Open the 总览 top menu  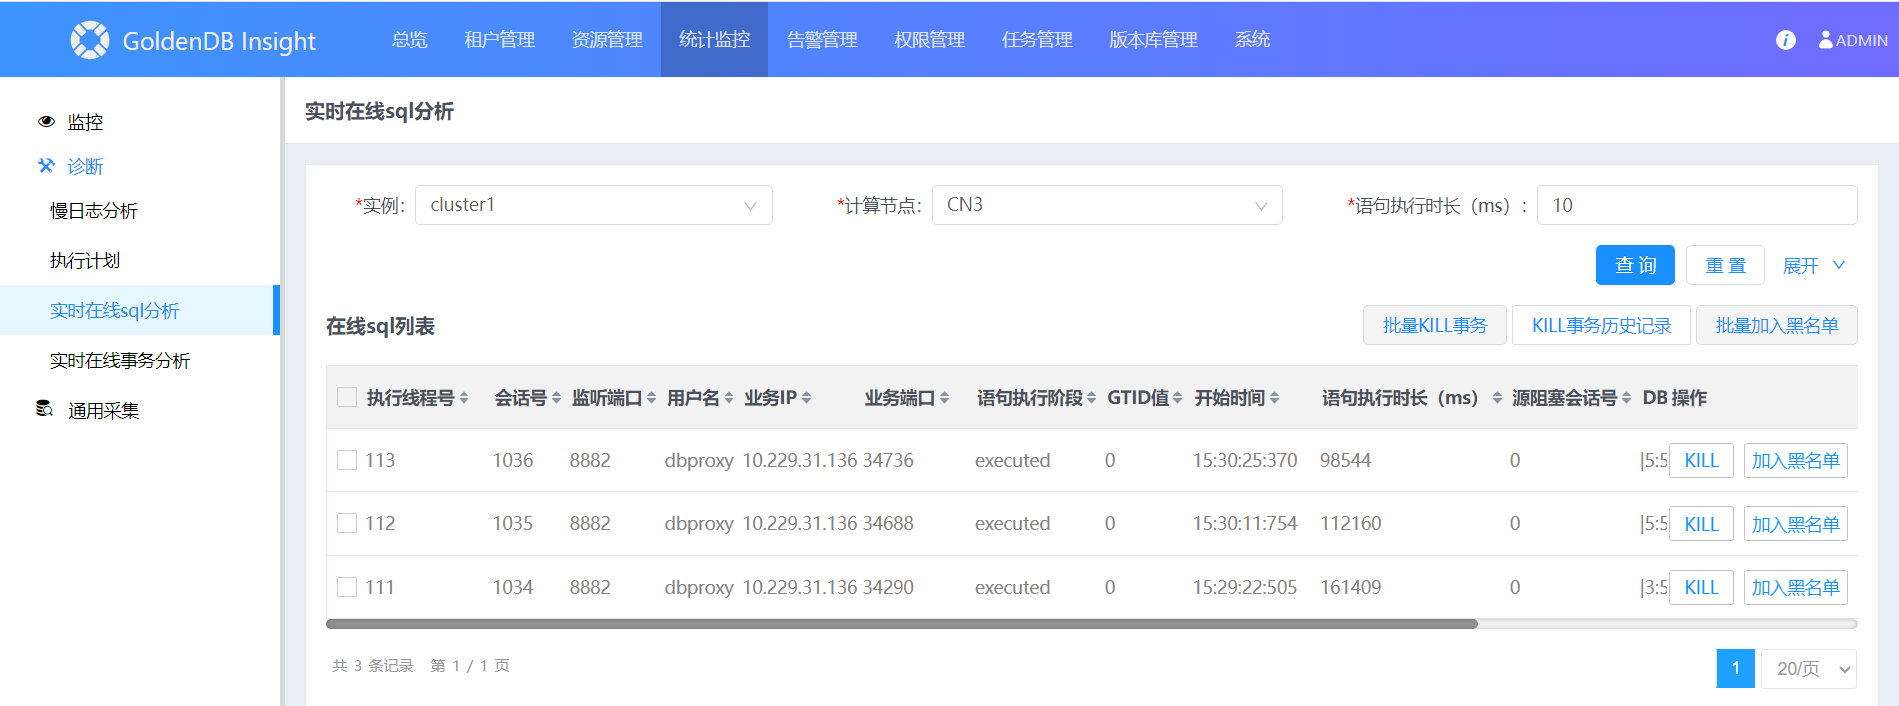pos(410,40)
